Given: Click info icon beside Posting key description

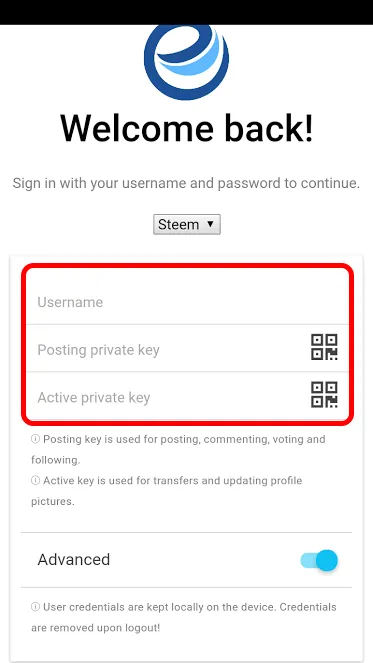Looking at the screenshot, I should click(36, 439).
